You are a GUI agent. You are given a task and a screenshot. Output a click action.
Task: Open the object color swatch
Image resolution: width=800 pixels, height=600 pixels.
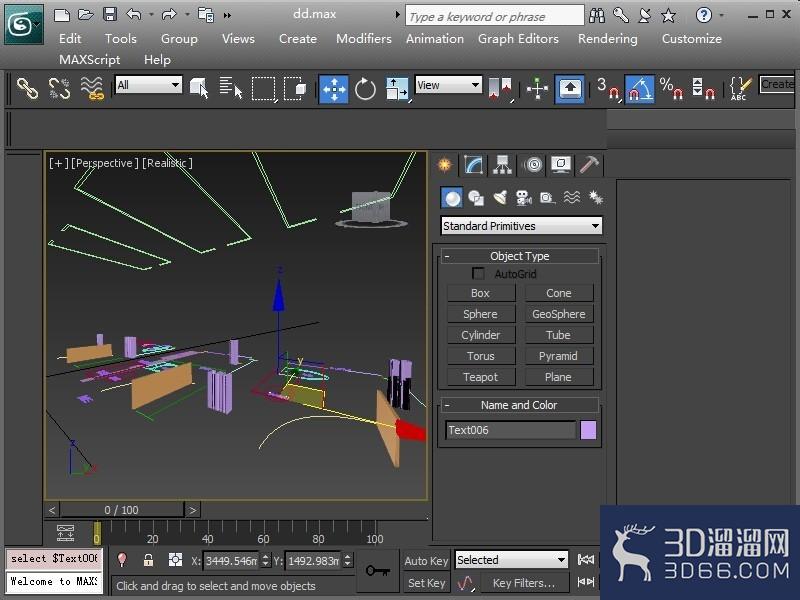[588, 430]
